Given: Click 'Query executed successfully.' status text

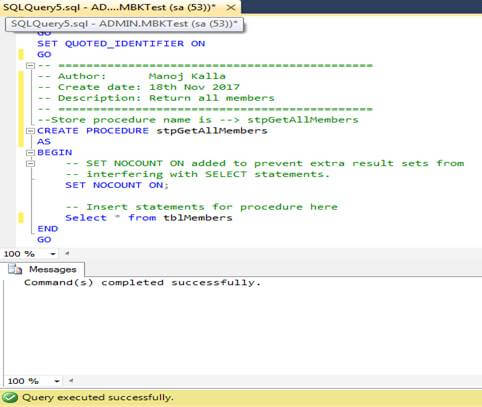Looking at the screenshot, I should click(x=98, y=397).
